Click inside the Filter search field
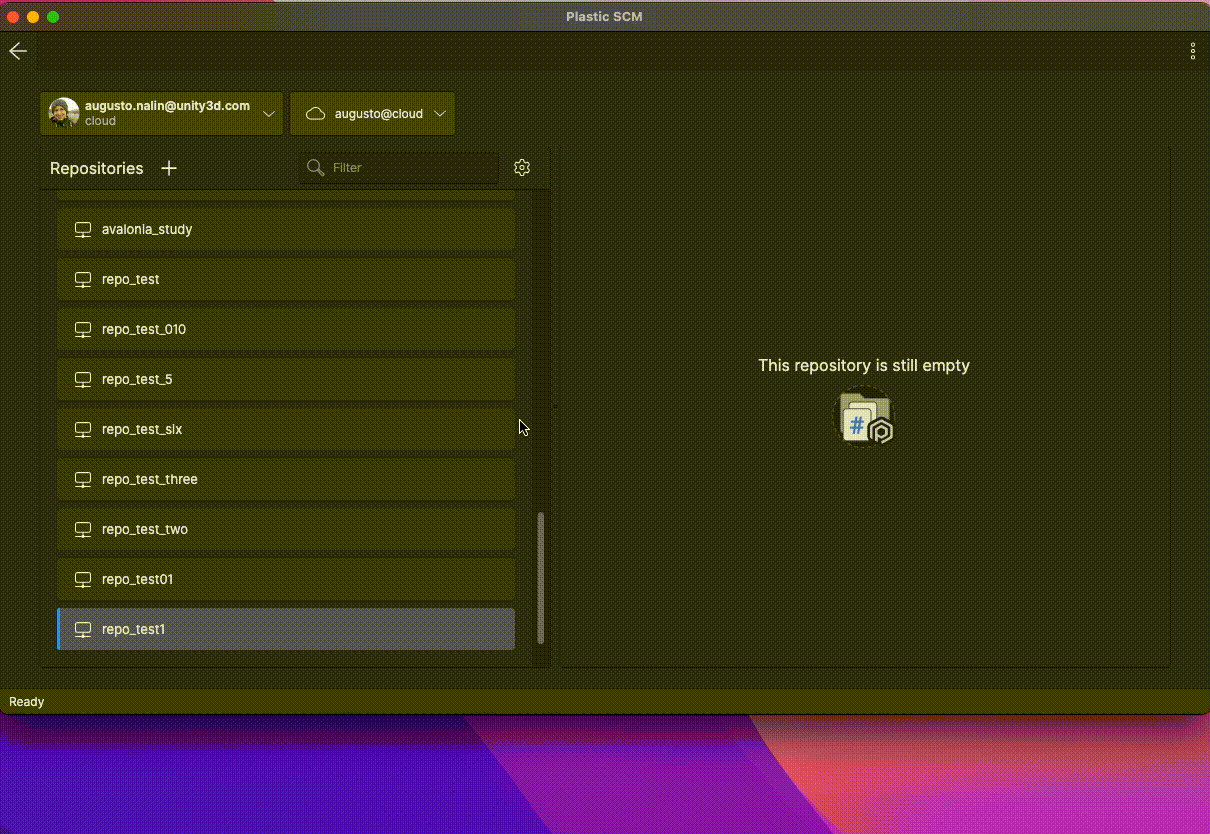This screenshot has width=1210, height=834. pyautogui.click(x=400, y=167)
